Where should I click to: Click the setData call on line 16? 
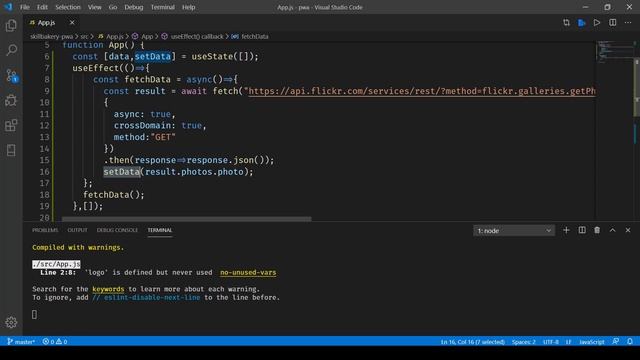122,172
